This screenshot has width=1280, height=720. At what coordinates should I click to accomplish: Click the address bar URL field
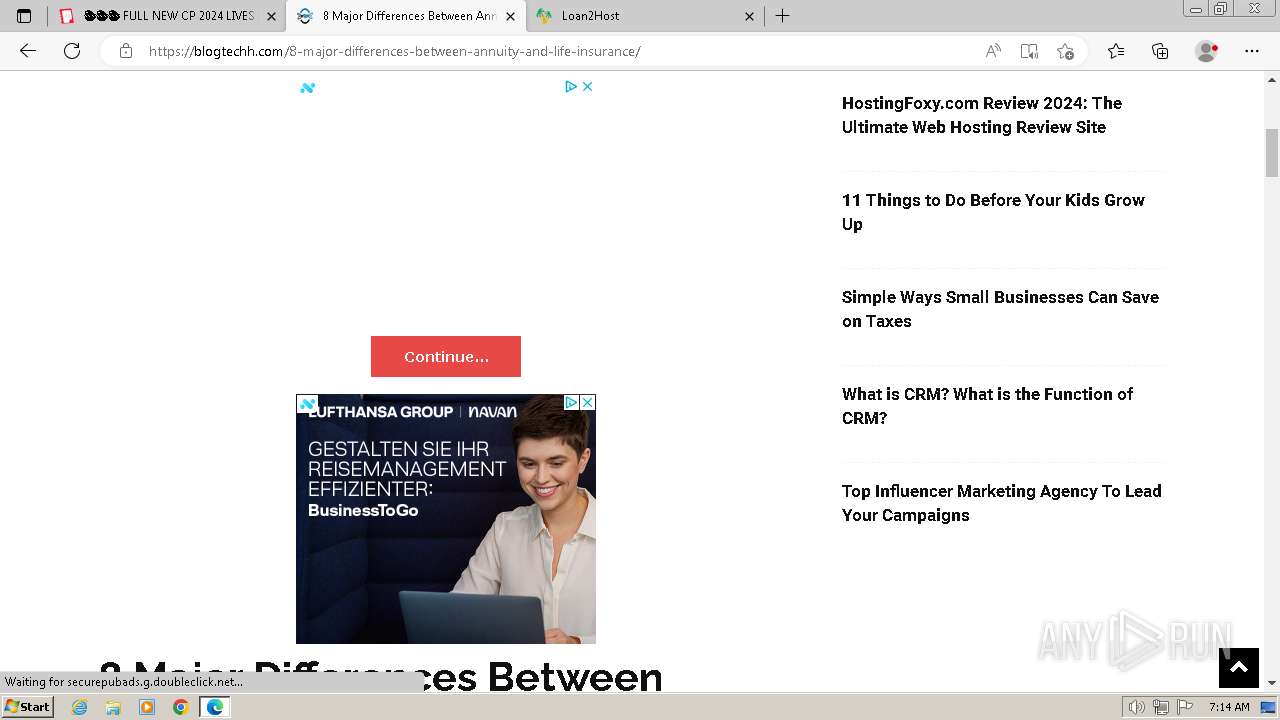[560, 51]
